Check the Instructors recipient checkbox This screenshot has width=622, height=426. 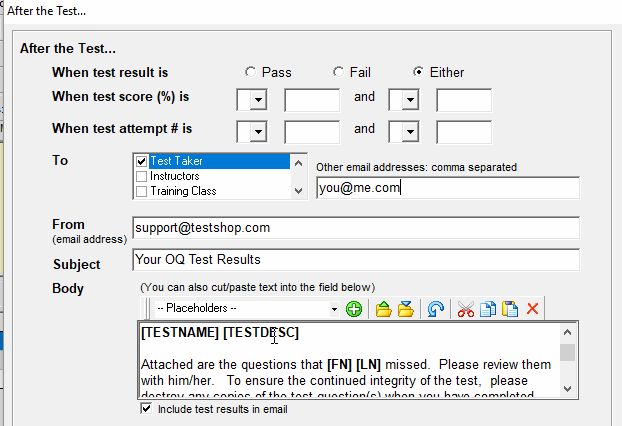pos(141,176)
